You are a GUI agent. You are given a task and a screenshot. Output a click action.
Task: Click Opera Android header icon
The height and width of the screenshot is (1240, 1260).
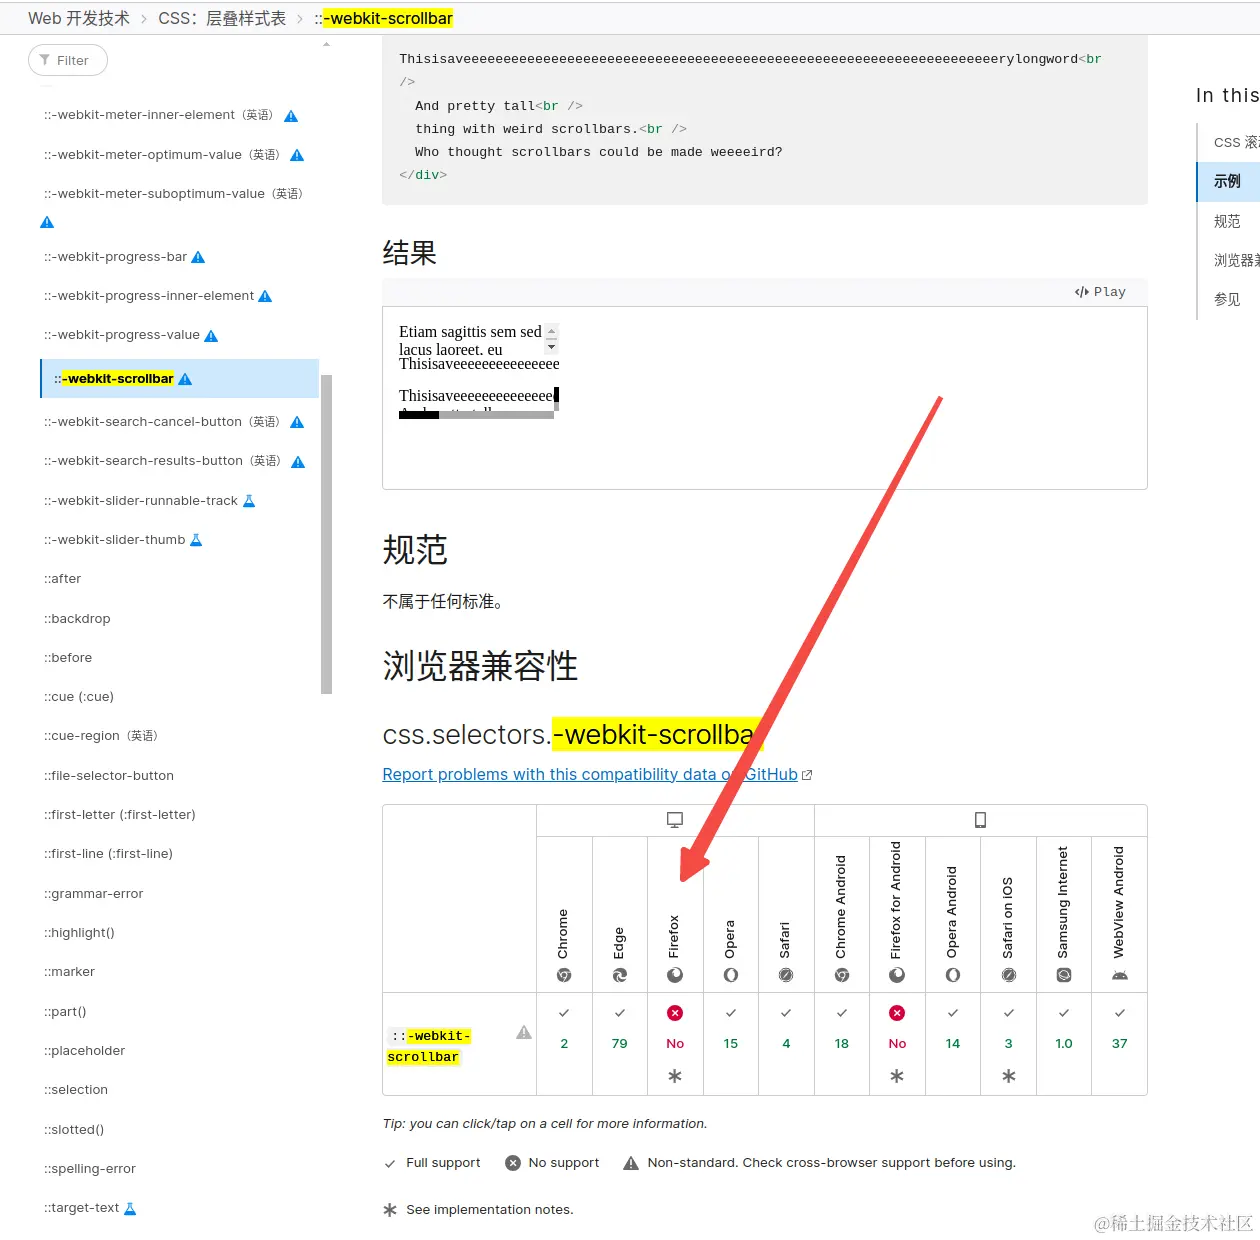pyautogui.click(x=953, y=975)
